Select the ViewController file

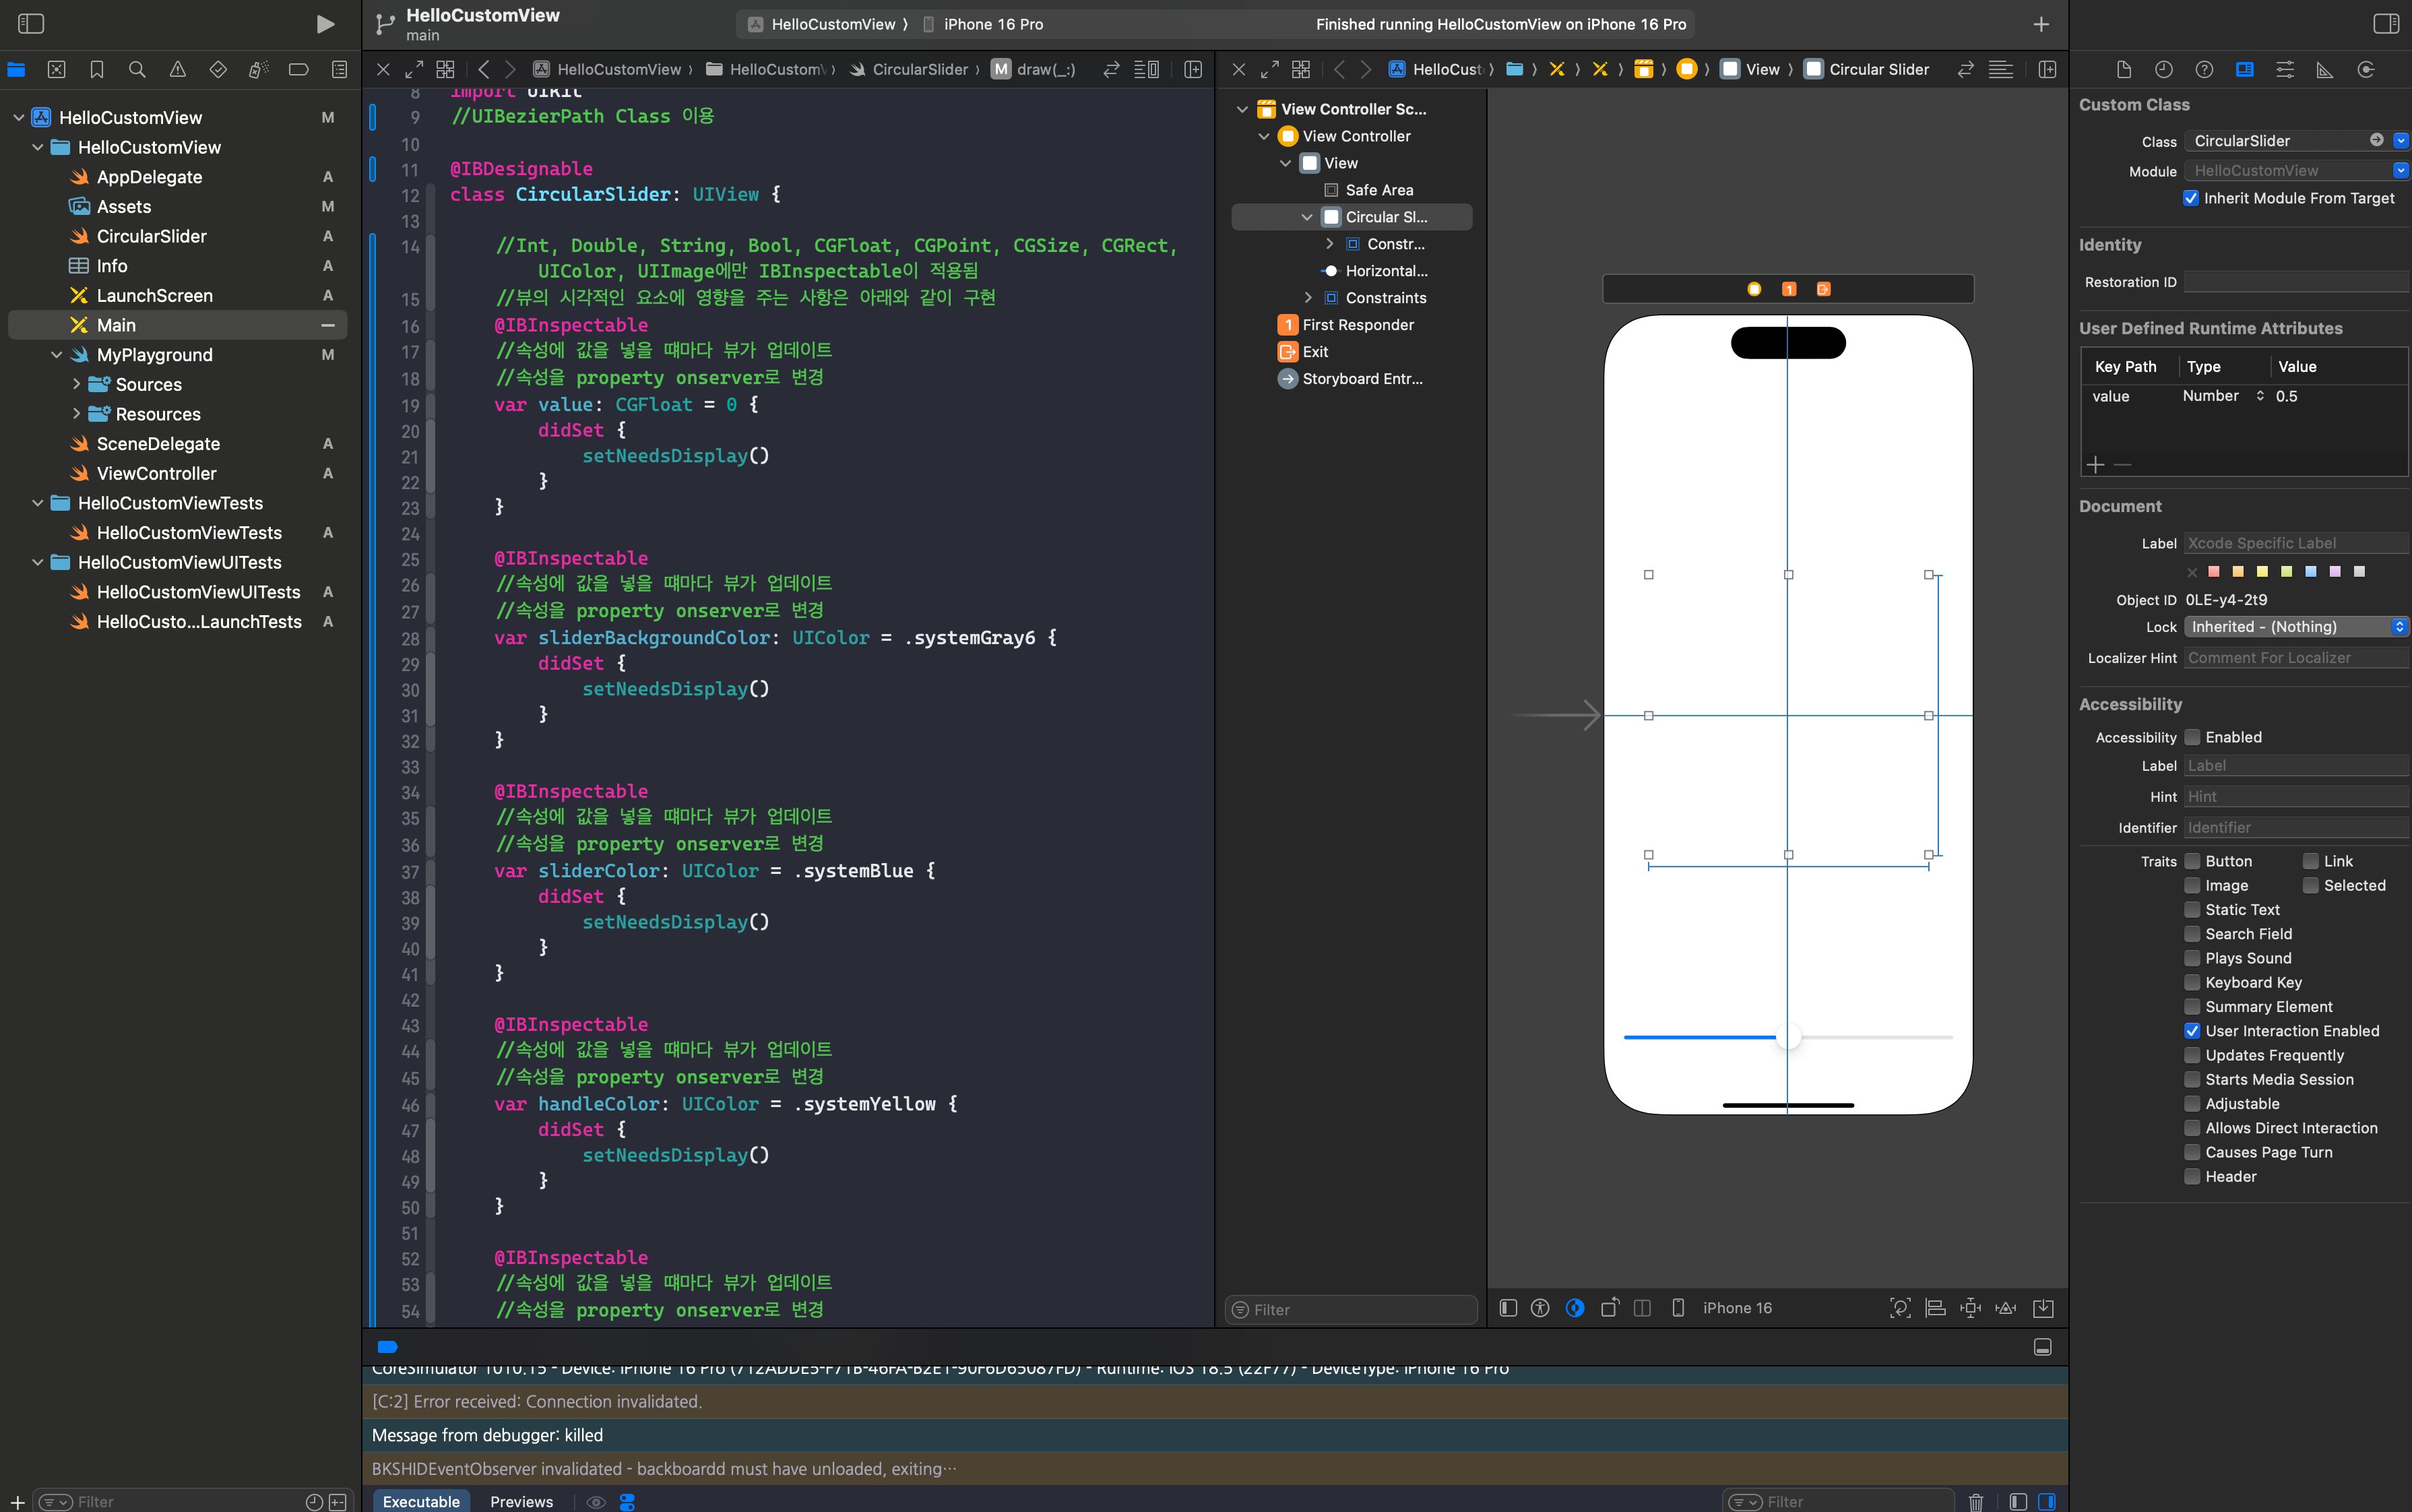click(x=156, y=473)
